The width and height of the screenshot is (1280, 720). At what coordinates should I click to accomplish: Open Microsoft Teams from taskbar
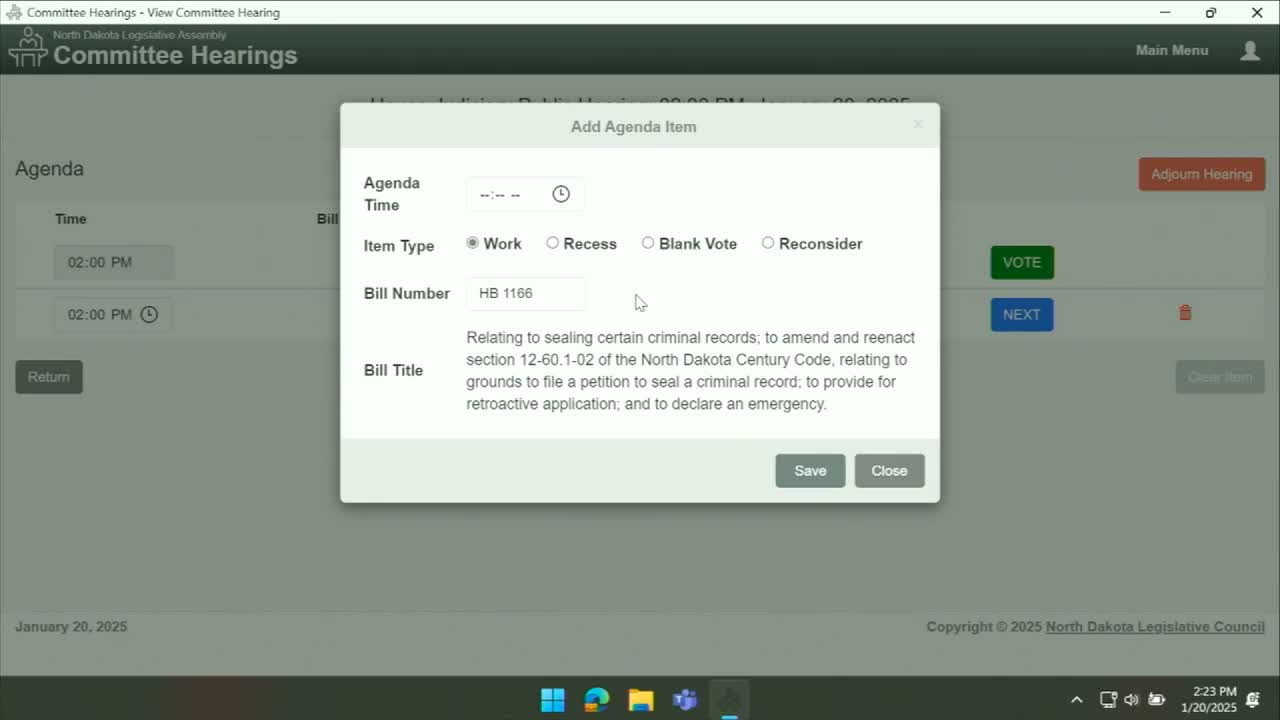pos(685,699)
